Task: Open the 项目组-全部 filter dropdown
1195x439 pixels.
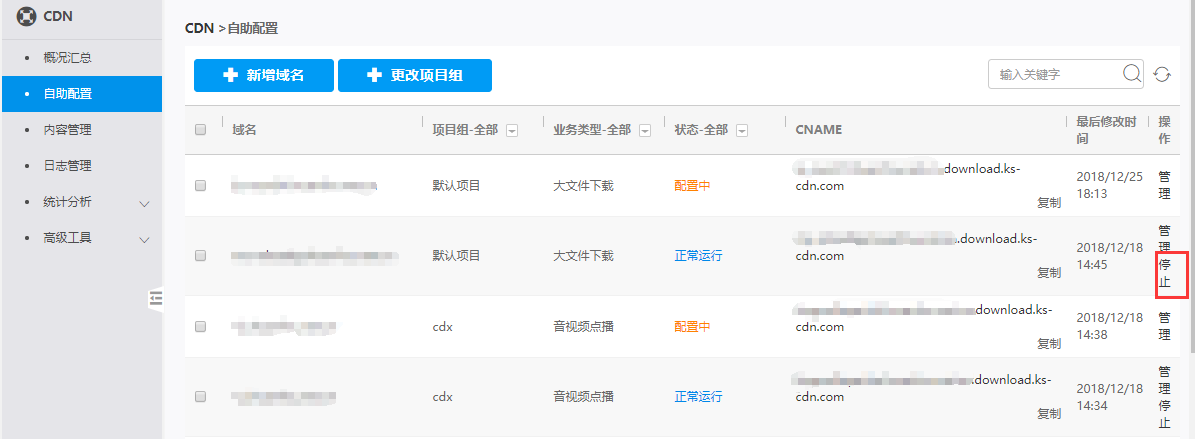Action: 512,131
